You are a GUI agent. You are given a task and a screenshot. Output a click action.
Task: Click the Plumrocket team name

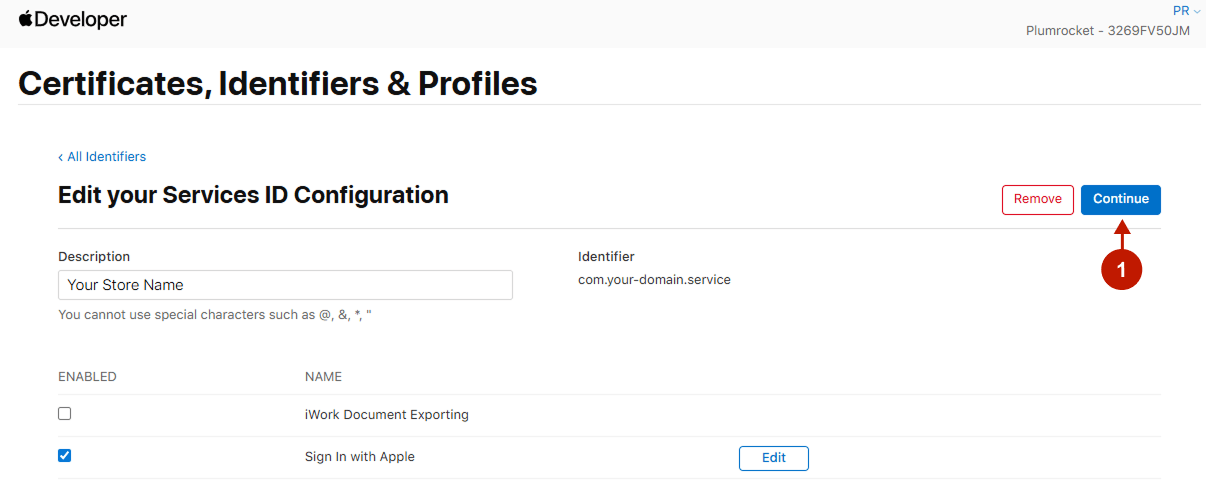(x=1107, y=31)
